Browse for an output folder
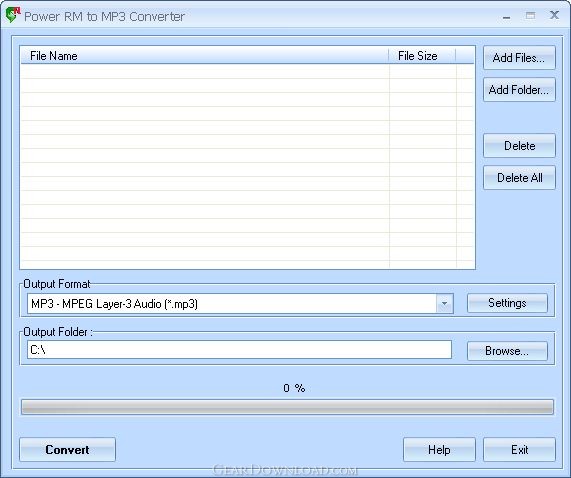 pyautogui.click(x=507, y=351)
